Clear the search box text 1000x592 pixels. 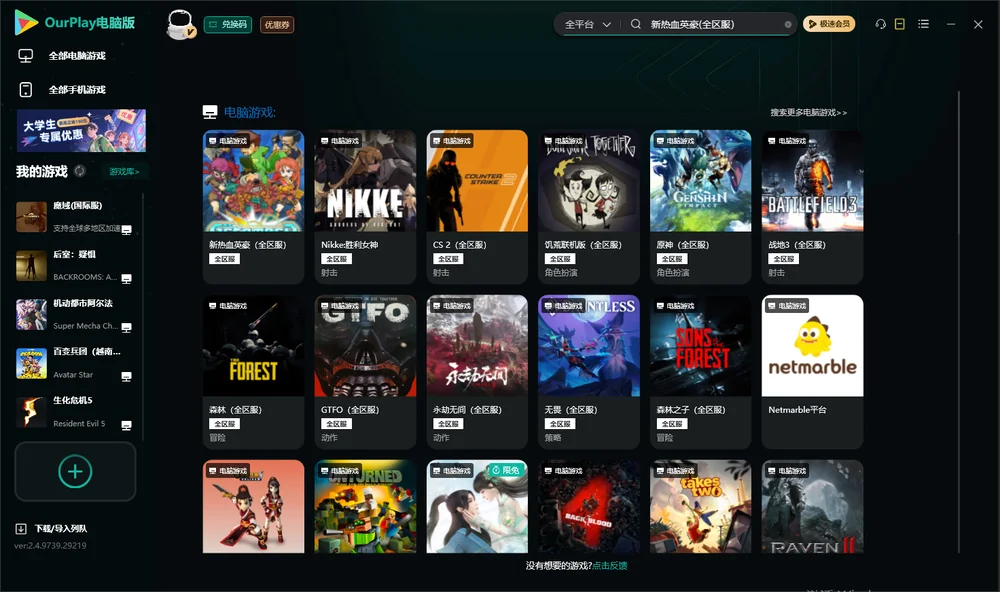[x=788, y=25]
